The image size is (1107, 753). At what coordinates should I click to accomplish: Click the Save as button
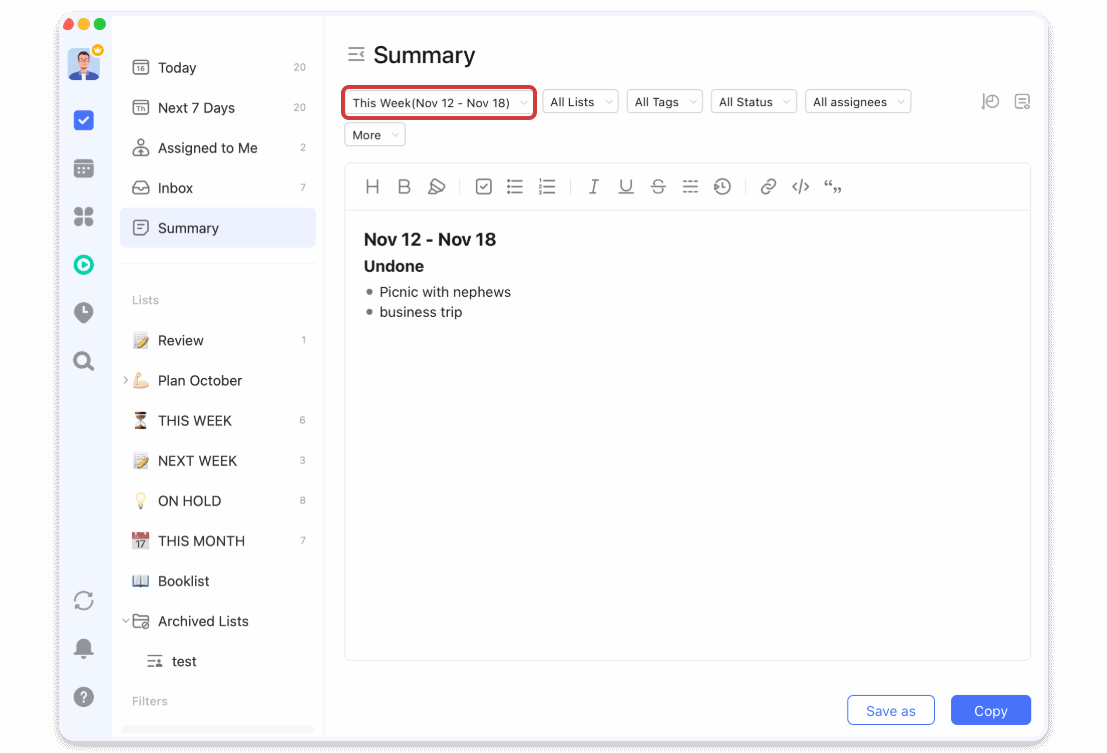(x=890, y=710)
